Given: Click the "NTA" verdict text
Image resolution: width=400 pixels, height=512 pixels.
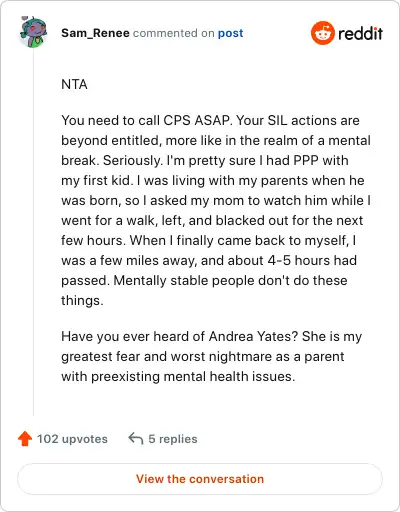Looking at the screenshot, I should pos(74,84).
